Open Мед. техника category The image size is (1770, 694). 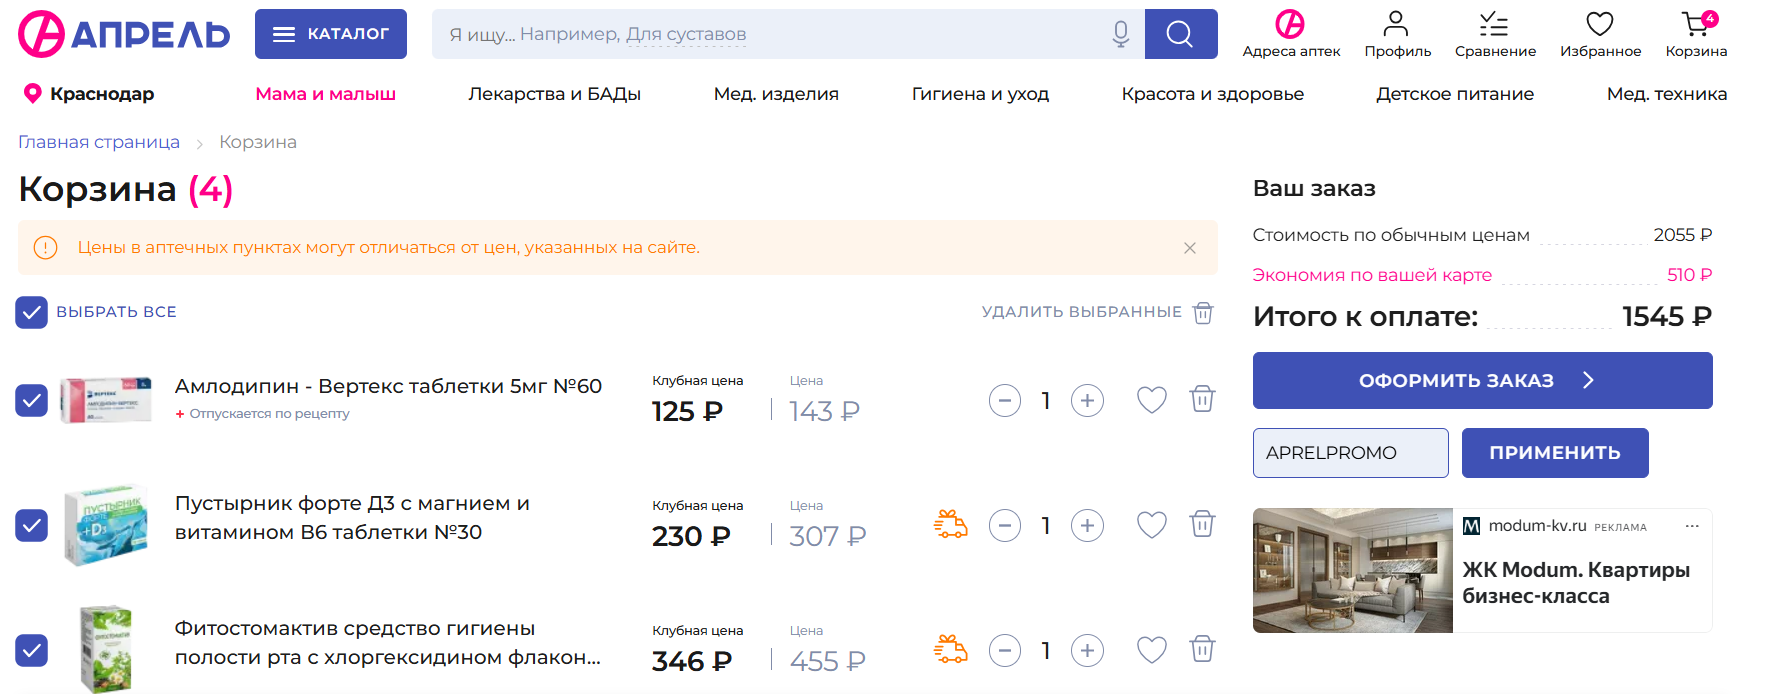point(1667,94)
